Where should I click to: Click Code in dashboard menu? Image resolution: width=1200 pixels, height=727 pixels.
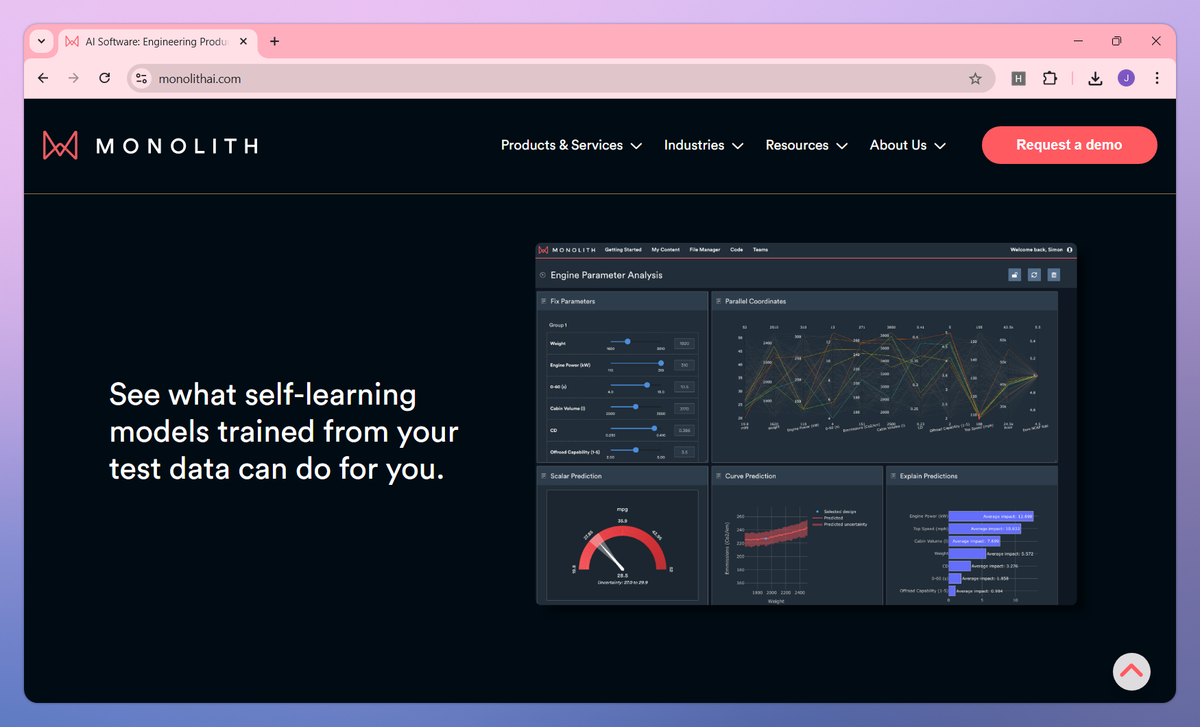click(737, 250)
